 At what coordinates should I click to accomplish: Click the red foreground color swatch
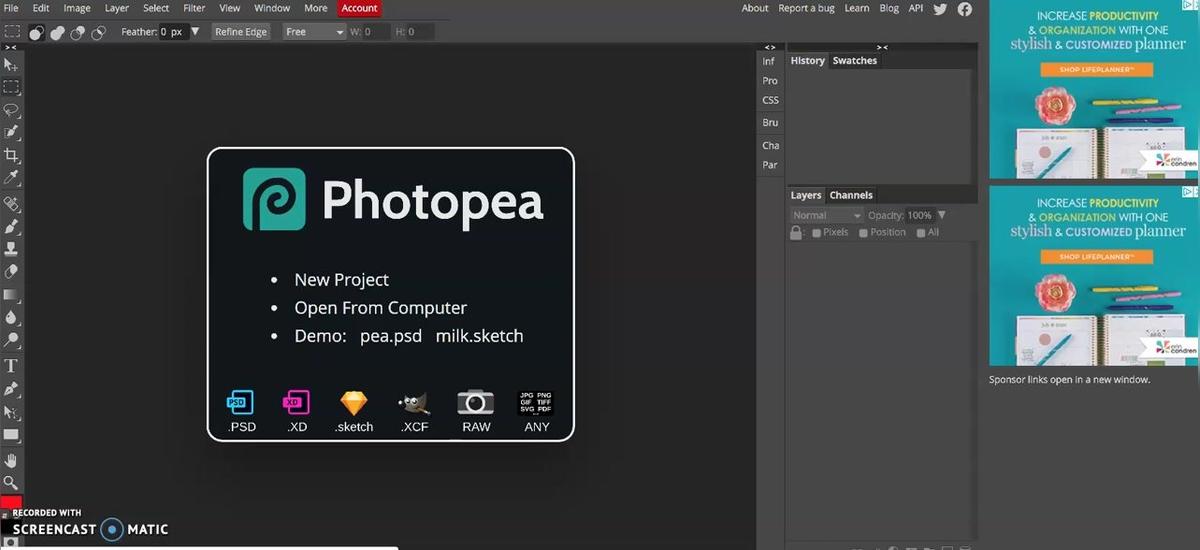click(10, 502)
